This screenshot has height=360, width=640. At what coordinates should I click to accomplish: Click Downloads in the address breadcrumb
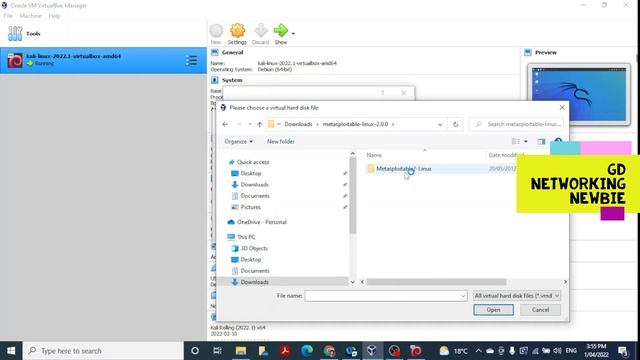tap(298, 124)
